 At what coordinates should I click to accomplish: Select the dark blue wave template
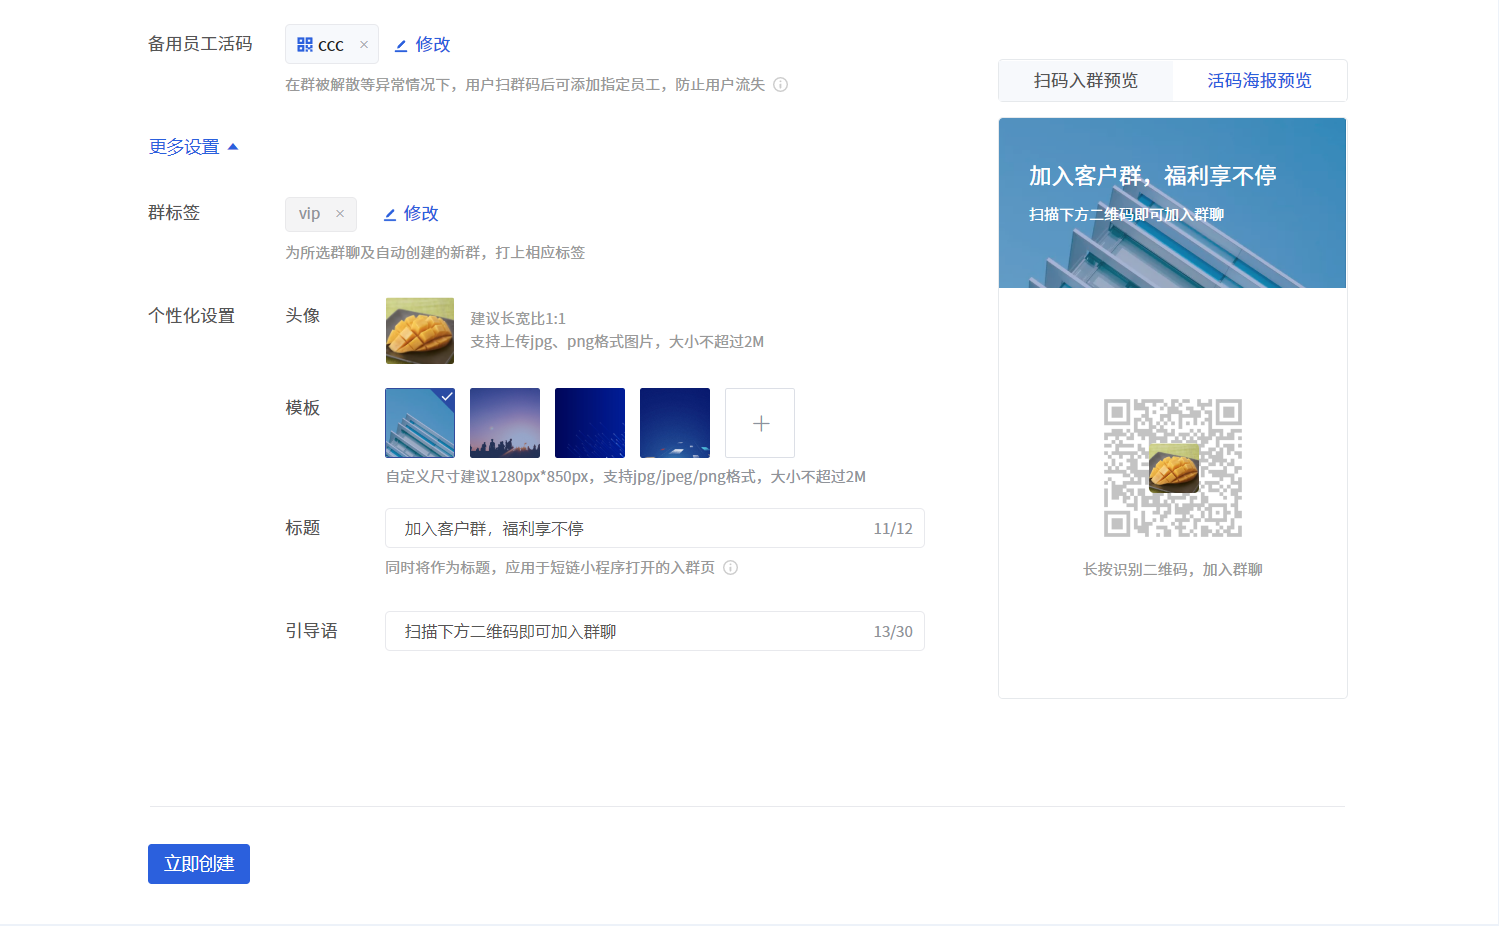pos(590,423)
